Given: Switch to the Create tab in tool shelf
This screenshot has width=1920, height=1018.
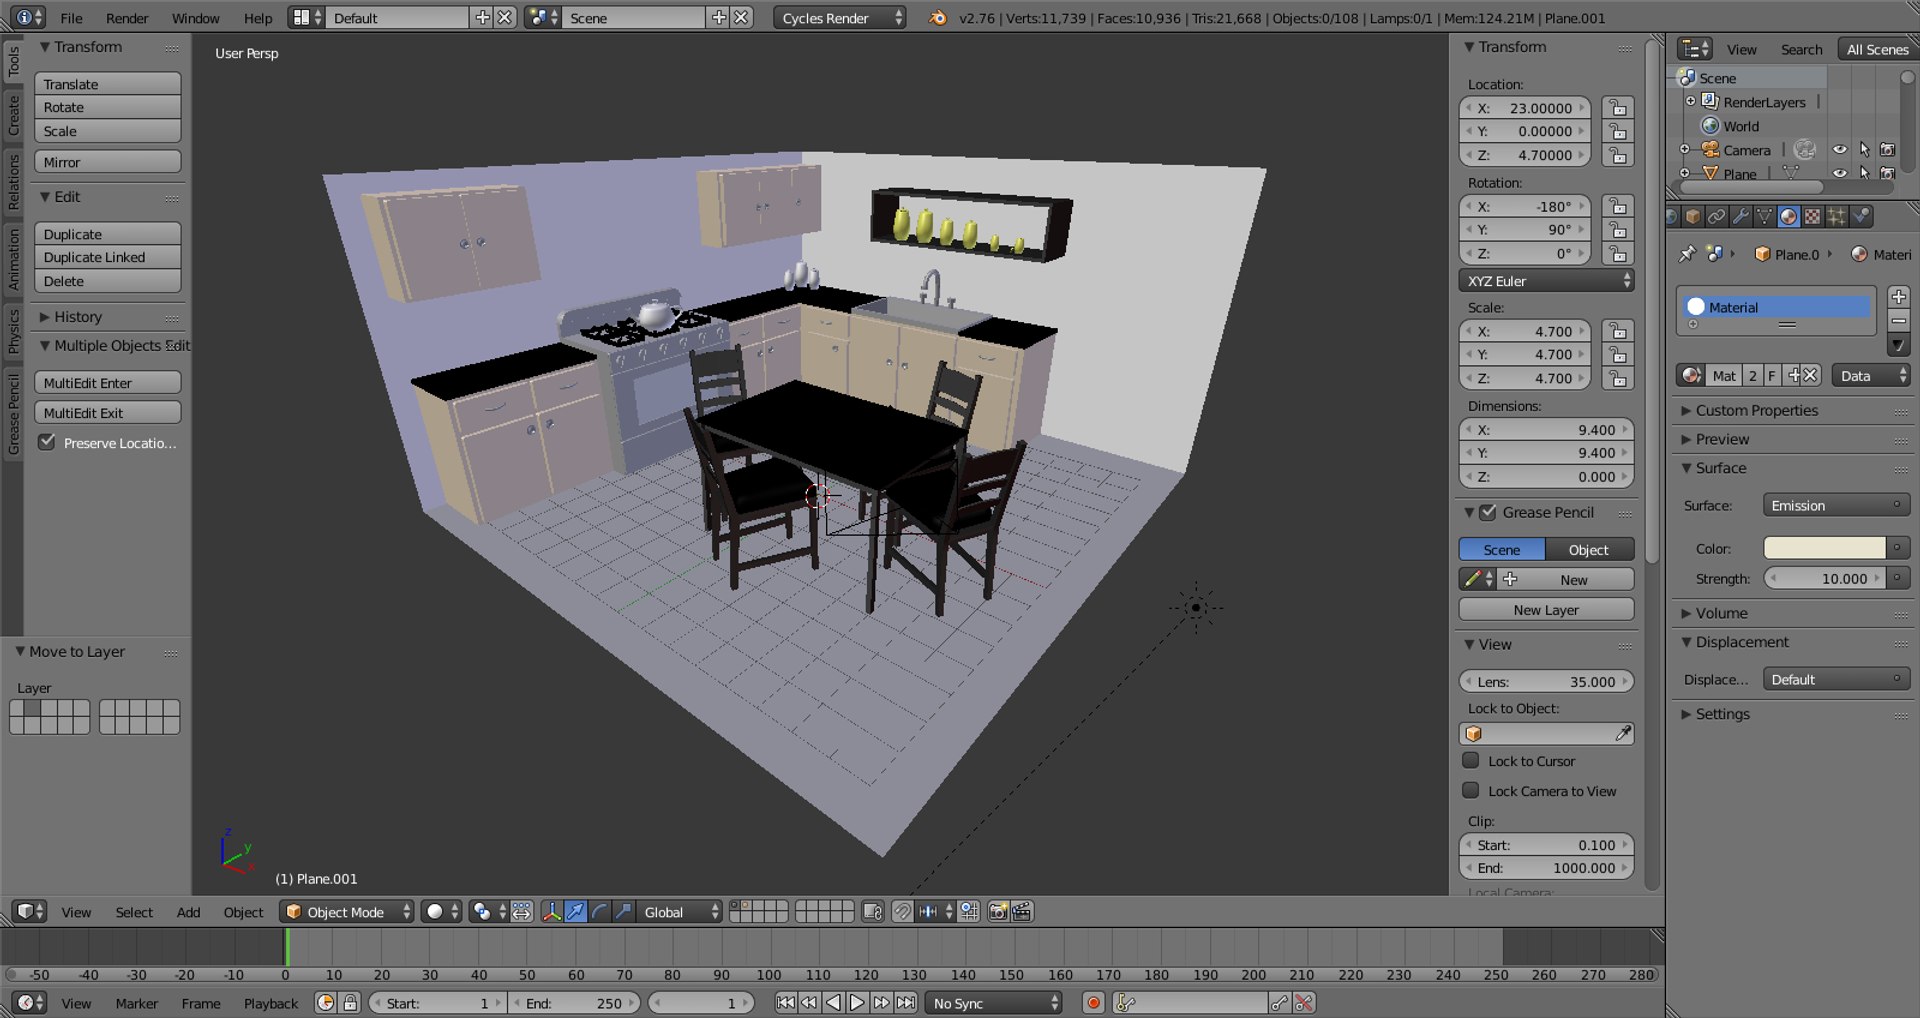Looking at the screenshot, I should (x=13, y=115).
